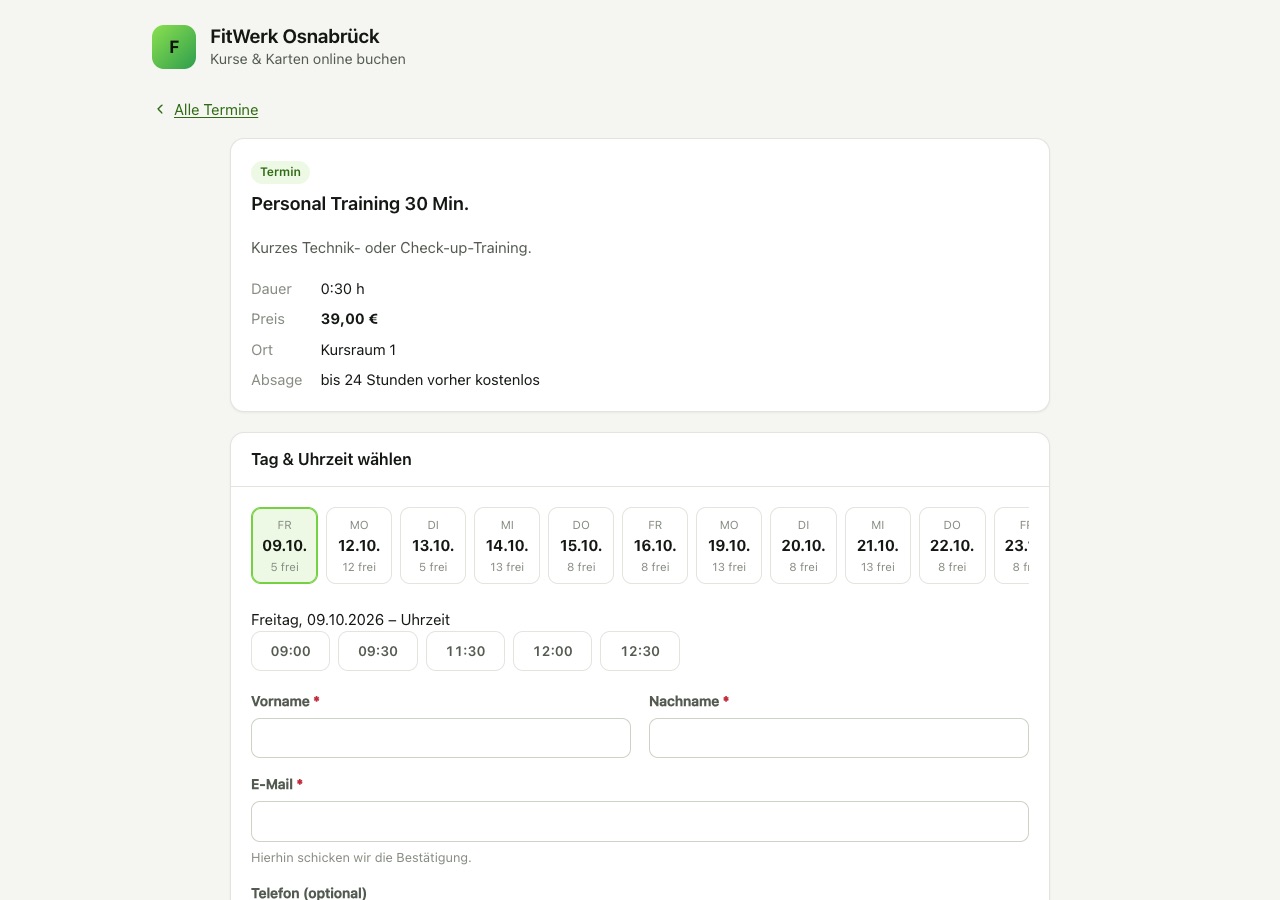Select Thursday 15.10. date tile
The width and height of the screenshot is (1280, 900).
[x=581, y=545]
